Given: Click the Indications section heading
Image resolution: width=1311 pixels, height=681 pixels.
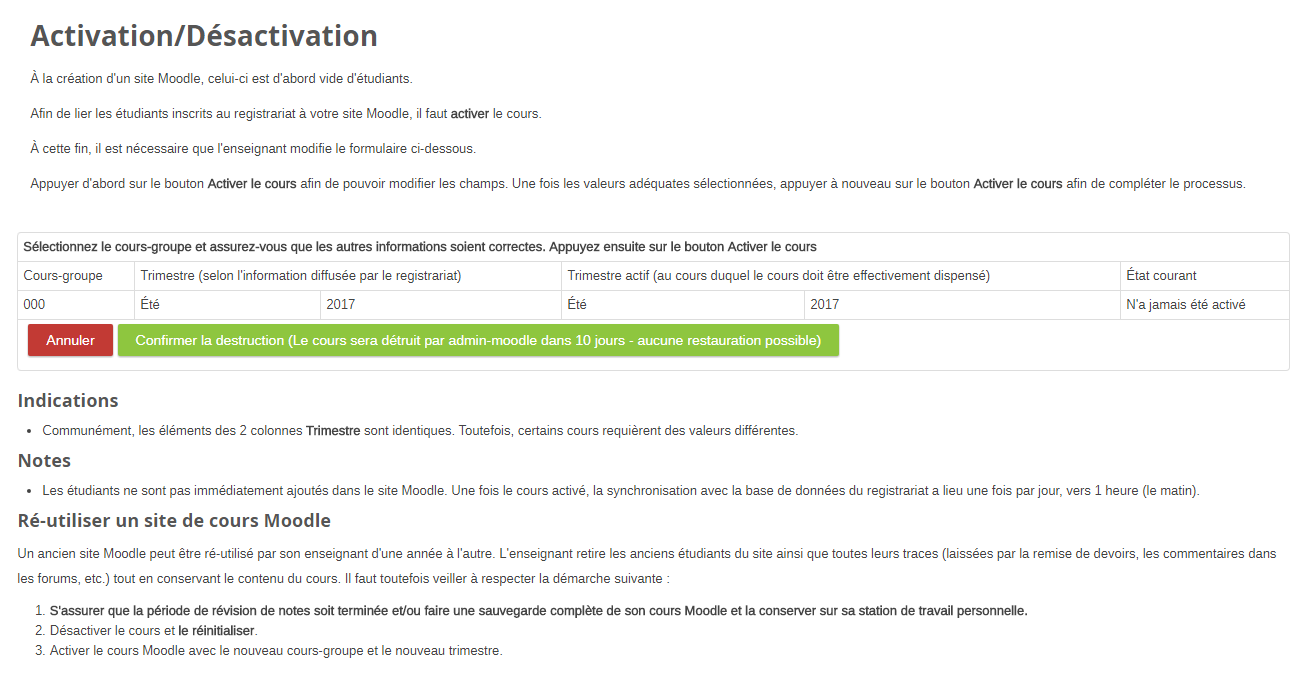Looking at the screenshot, I should [68, 401].
